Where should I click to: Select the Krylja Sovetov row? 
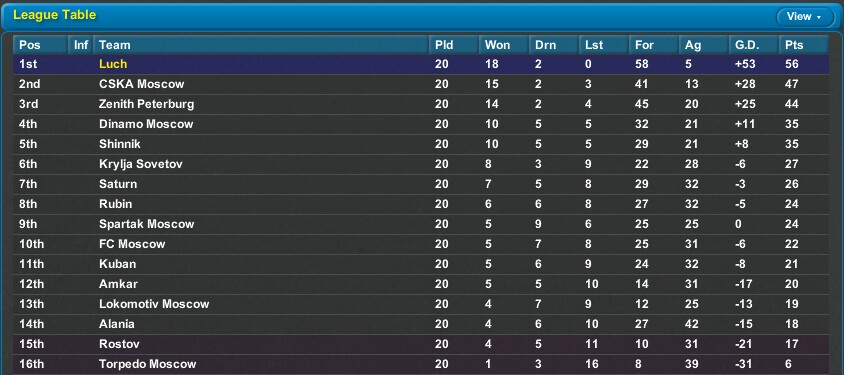[x=421, y=164]
